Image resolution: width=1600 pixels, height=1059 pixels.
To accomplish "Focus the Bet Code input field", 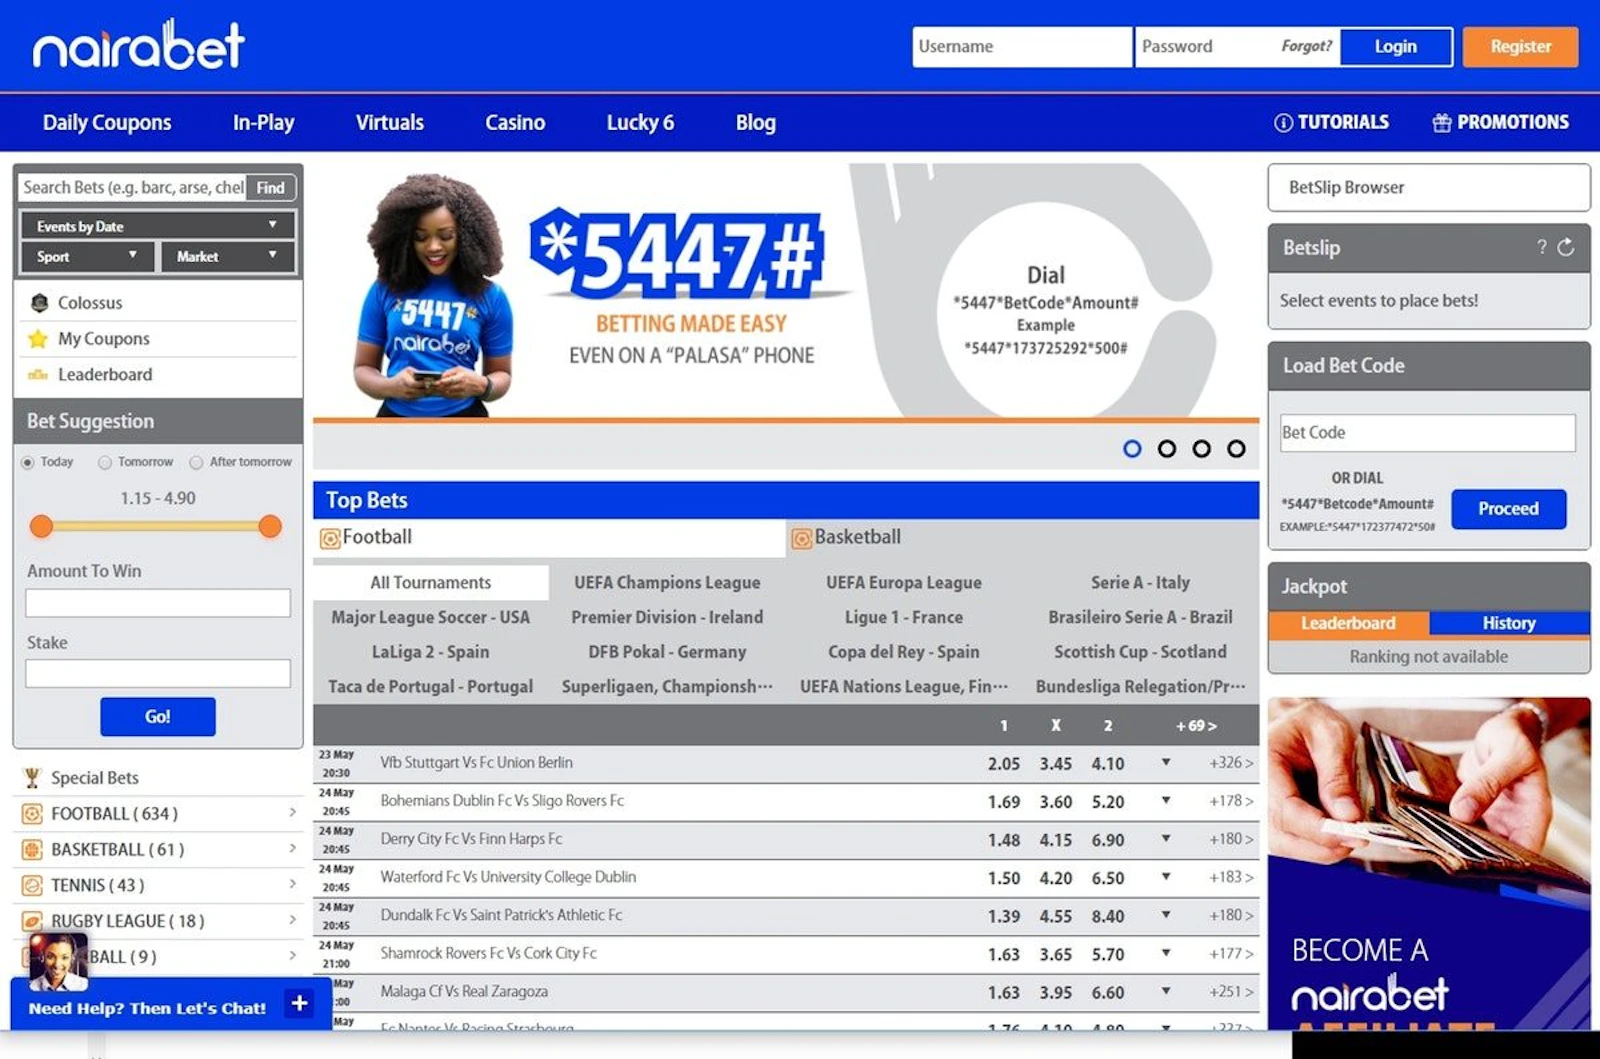I will [1427, 432].
